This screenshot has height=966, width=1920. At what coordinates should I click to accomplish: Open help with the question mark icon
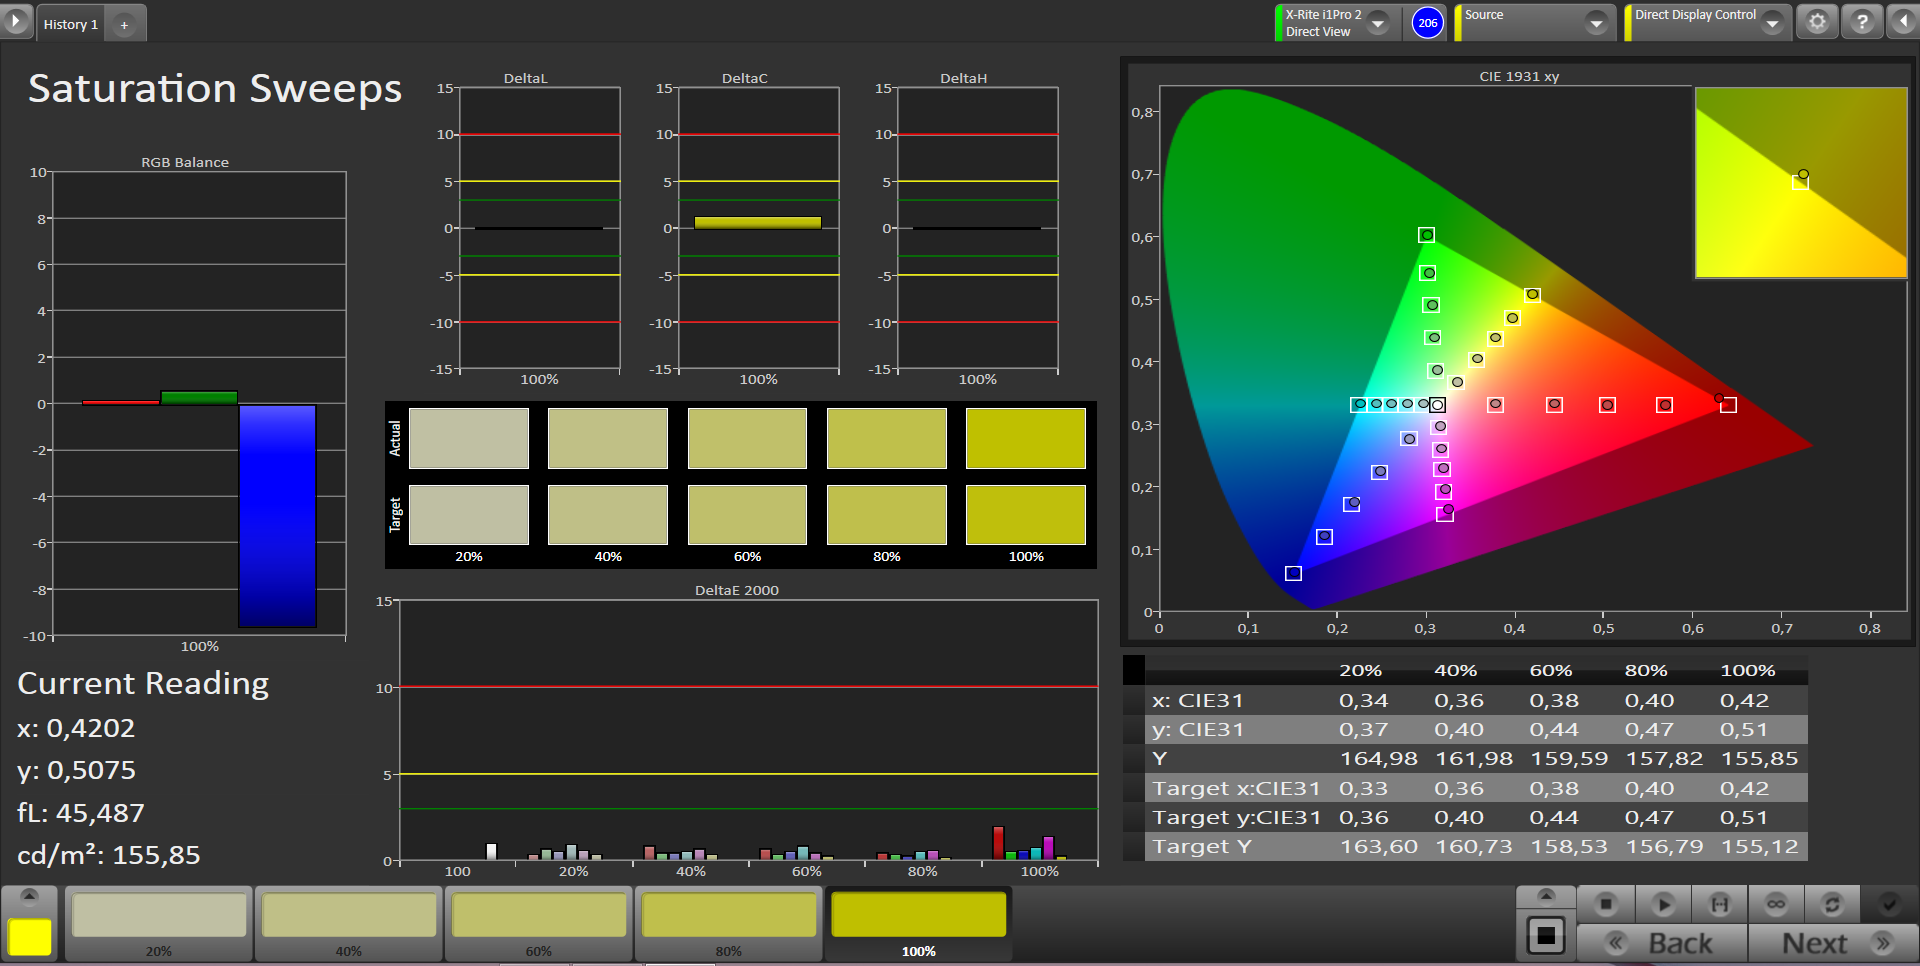point(1862,22)
